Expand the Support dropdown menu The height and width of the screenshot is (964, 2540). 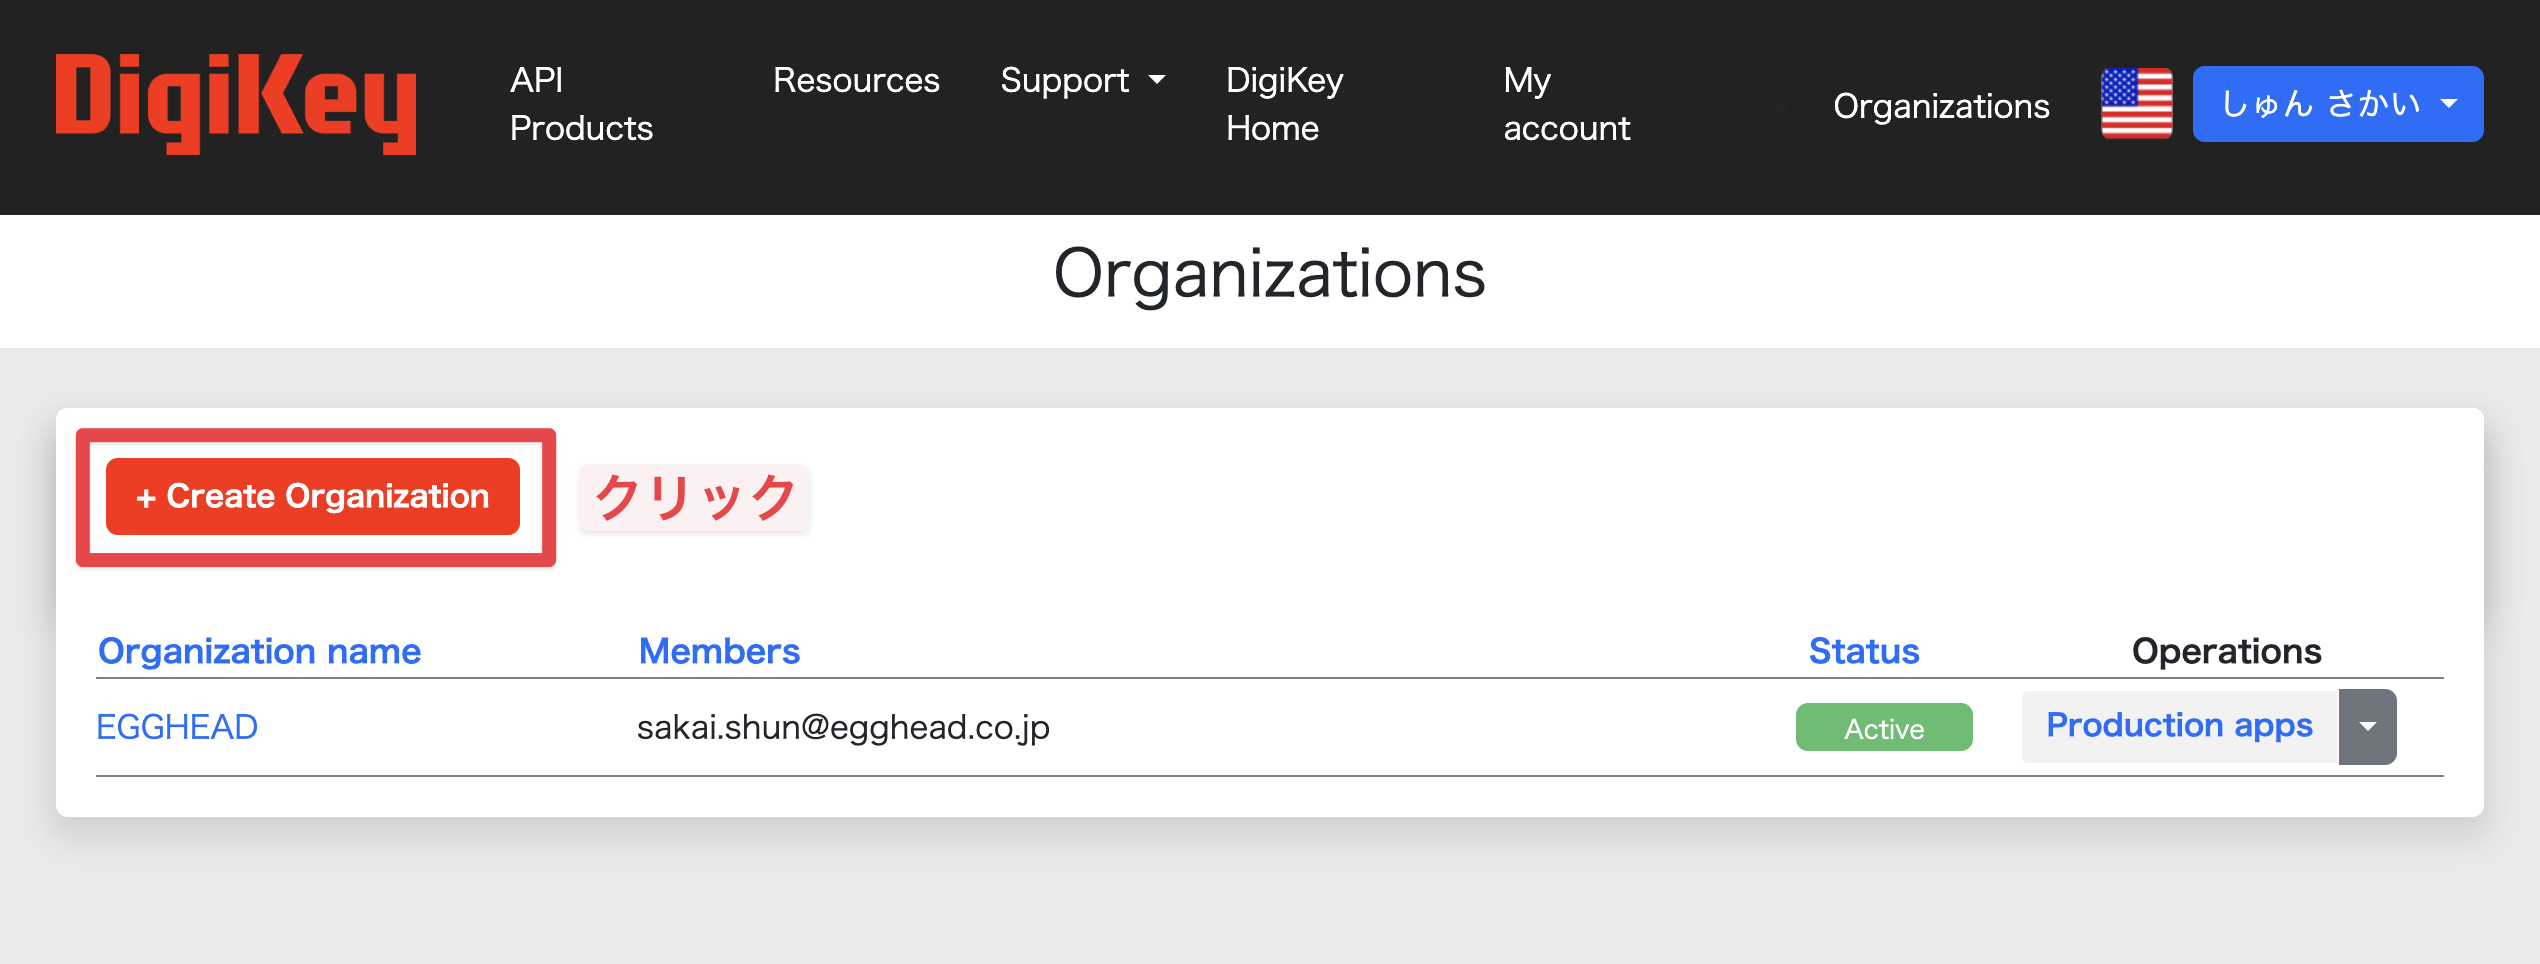(1082, 80)
